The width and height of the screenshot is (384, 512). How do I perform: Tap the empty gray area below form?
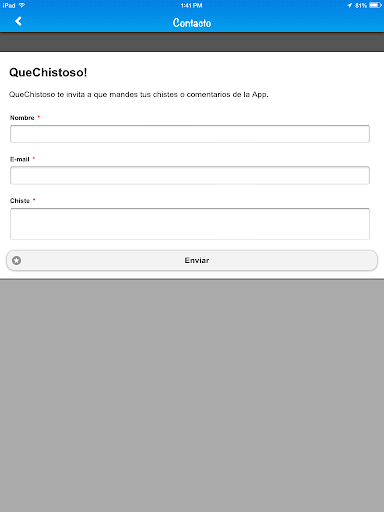click(x=192, y=396)
